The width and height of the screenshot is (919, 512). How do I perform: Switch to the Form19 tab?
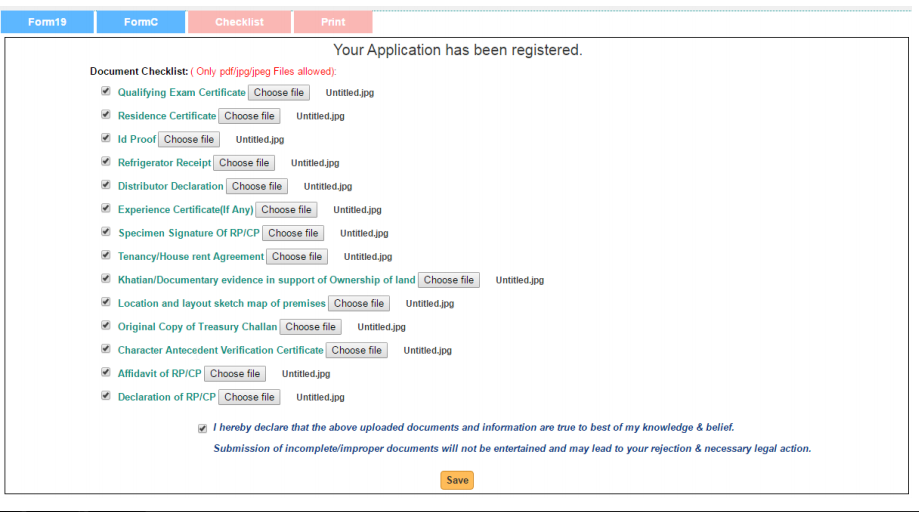[47, 22]
